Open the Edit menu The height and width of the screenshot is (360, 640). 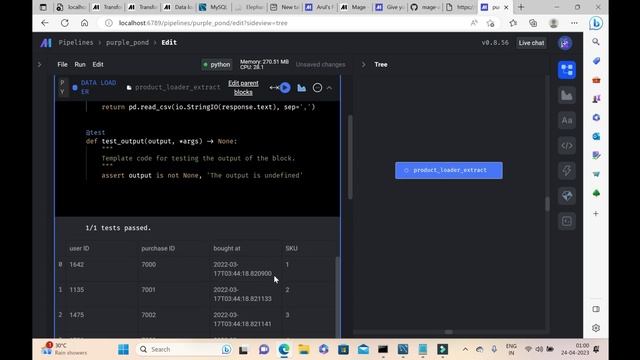(98, 64)
